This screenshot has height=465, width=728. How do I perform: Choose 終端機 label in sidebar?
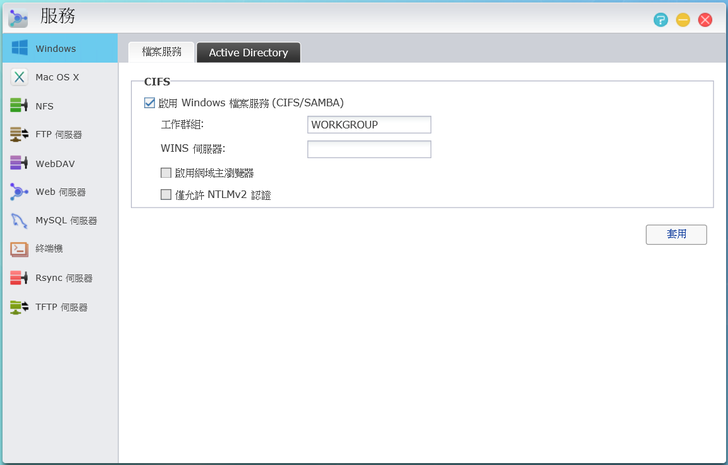[49, 249]
